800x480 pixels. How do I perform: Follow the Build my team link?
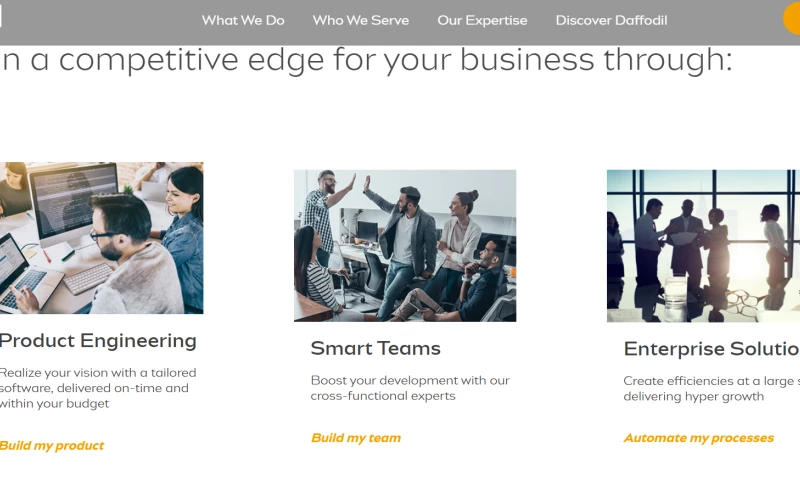pos(356,438)
